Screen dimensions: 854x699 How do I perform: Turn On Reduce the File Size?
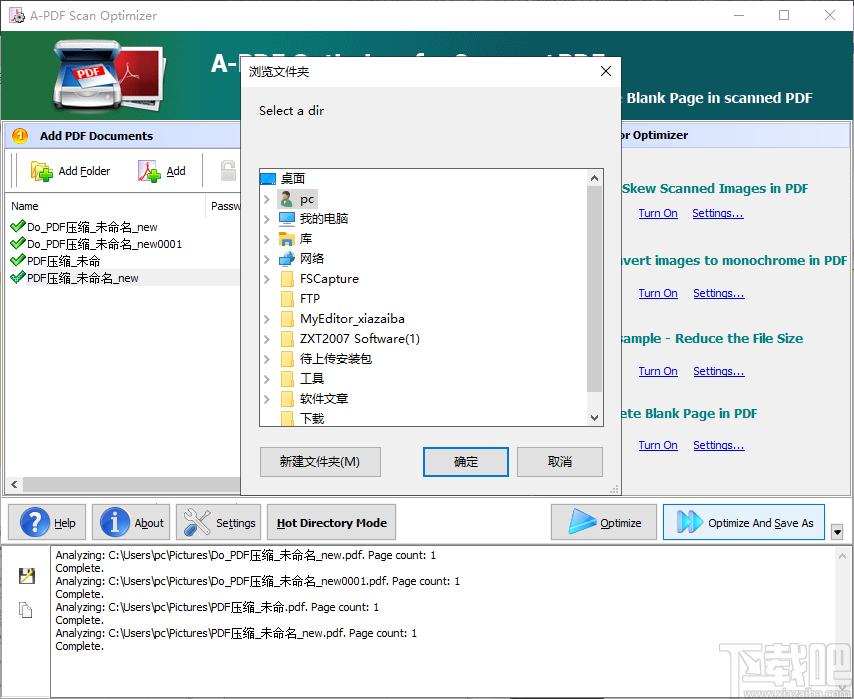[x=657, y=371]
